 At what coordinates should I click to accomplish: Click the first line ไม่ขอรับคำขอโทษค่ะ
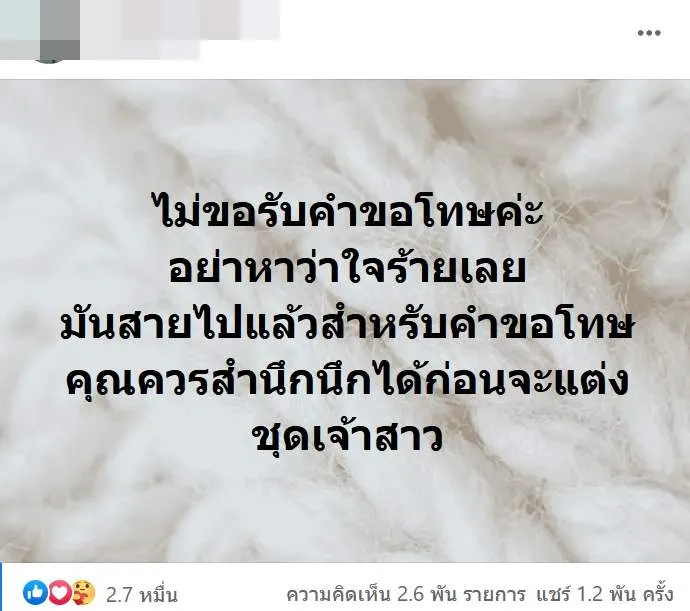(350, 213)
